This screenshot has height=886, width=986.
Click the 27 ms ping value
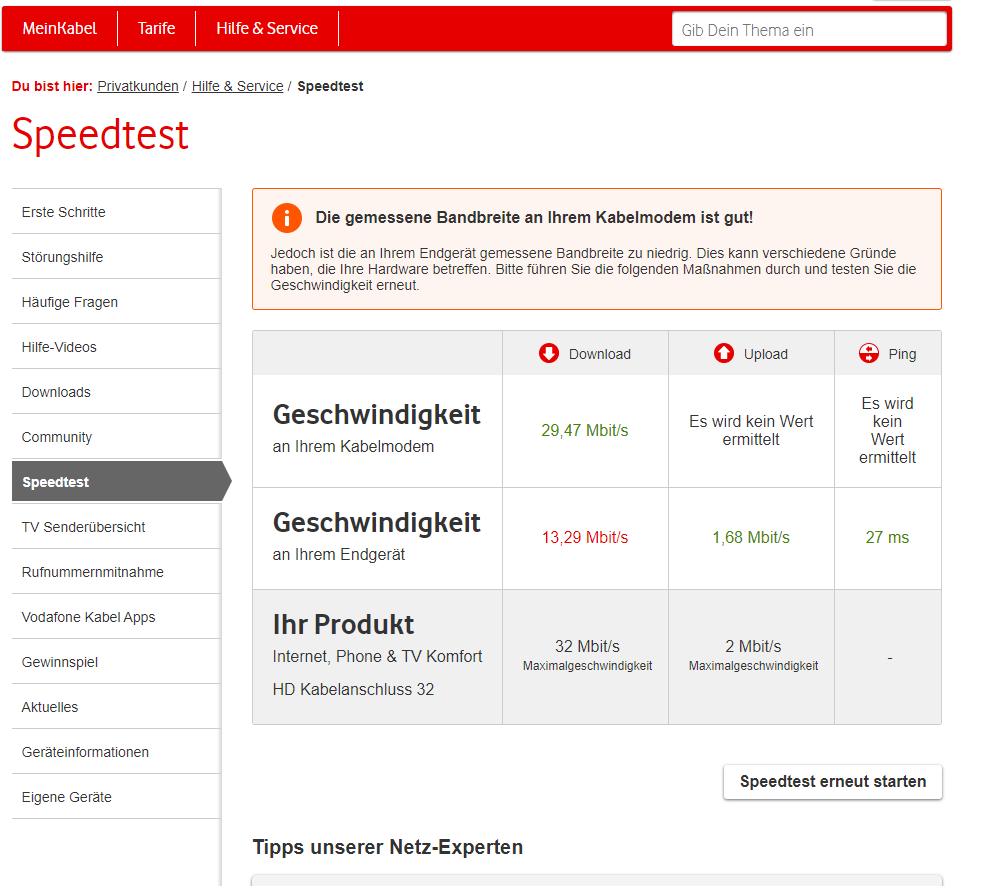[x=887, y=538]
